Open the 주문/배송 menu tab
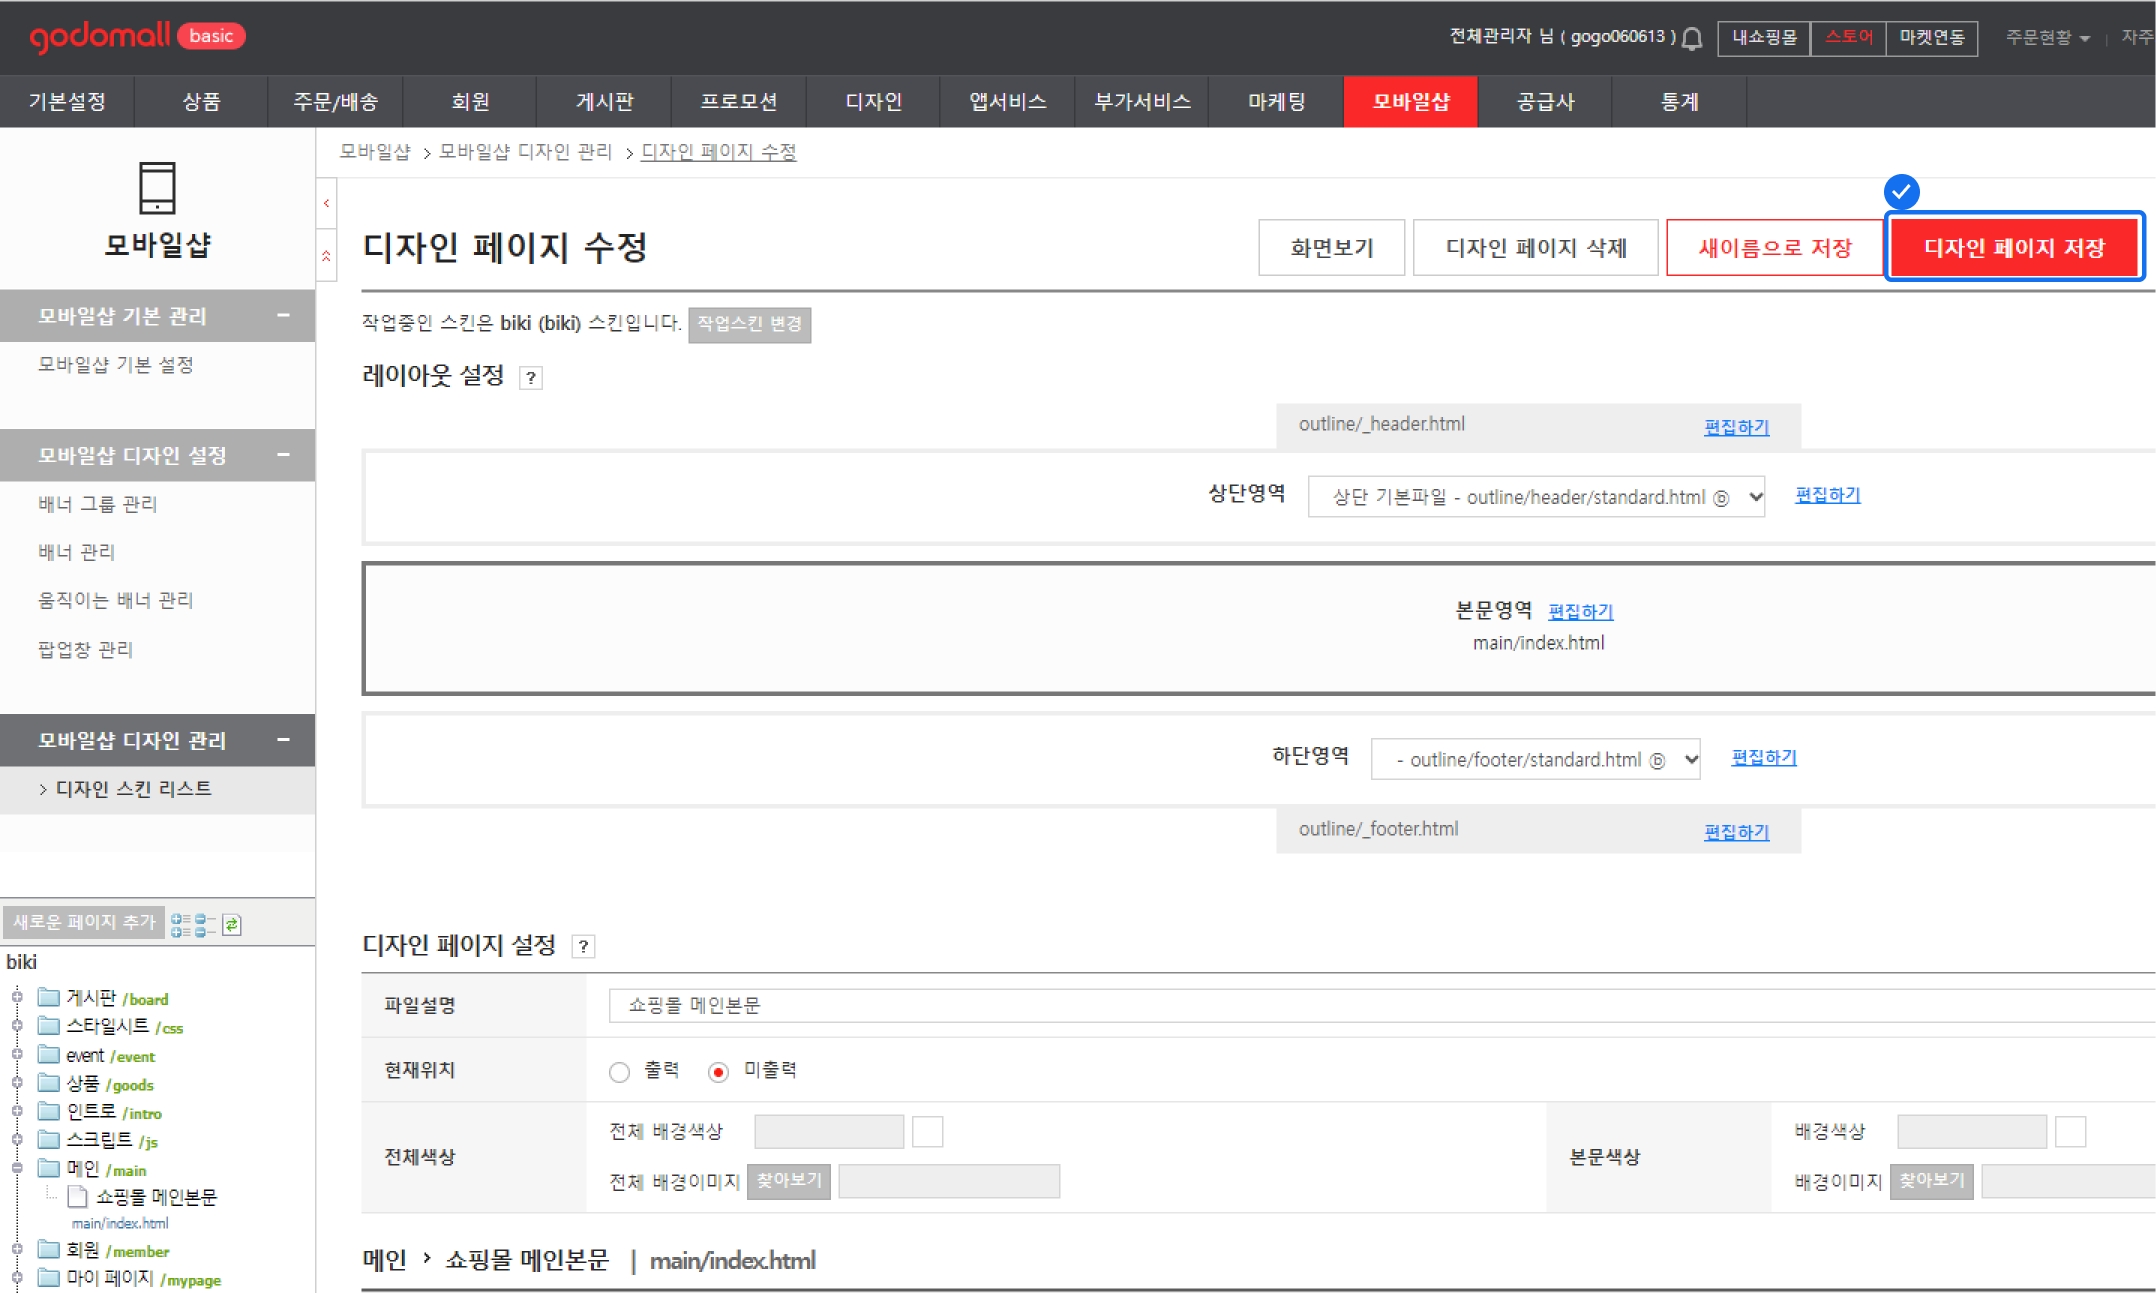 335,101
